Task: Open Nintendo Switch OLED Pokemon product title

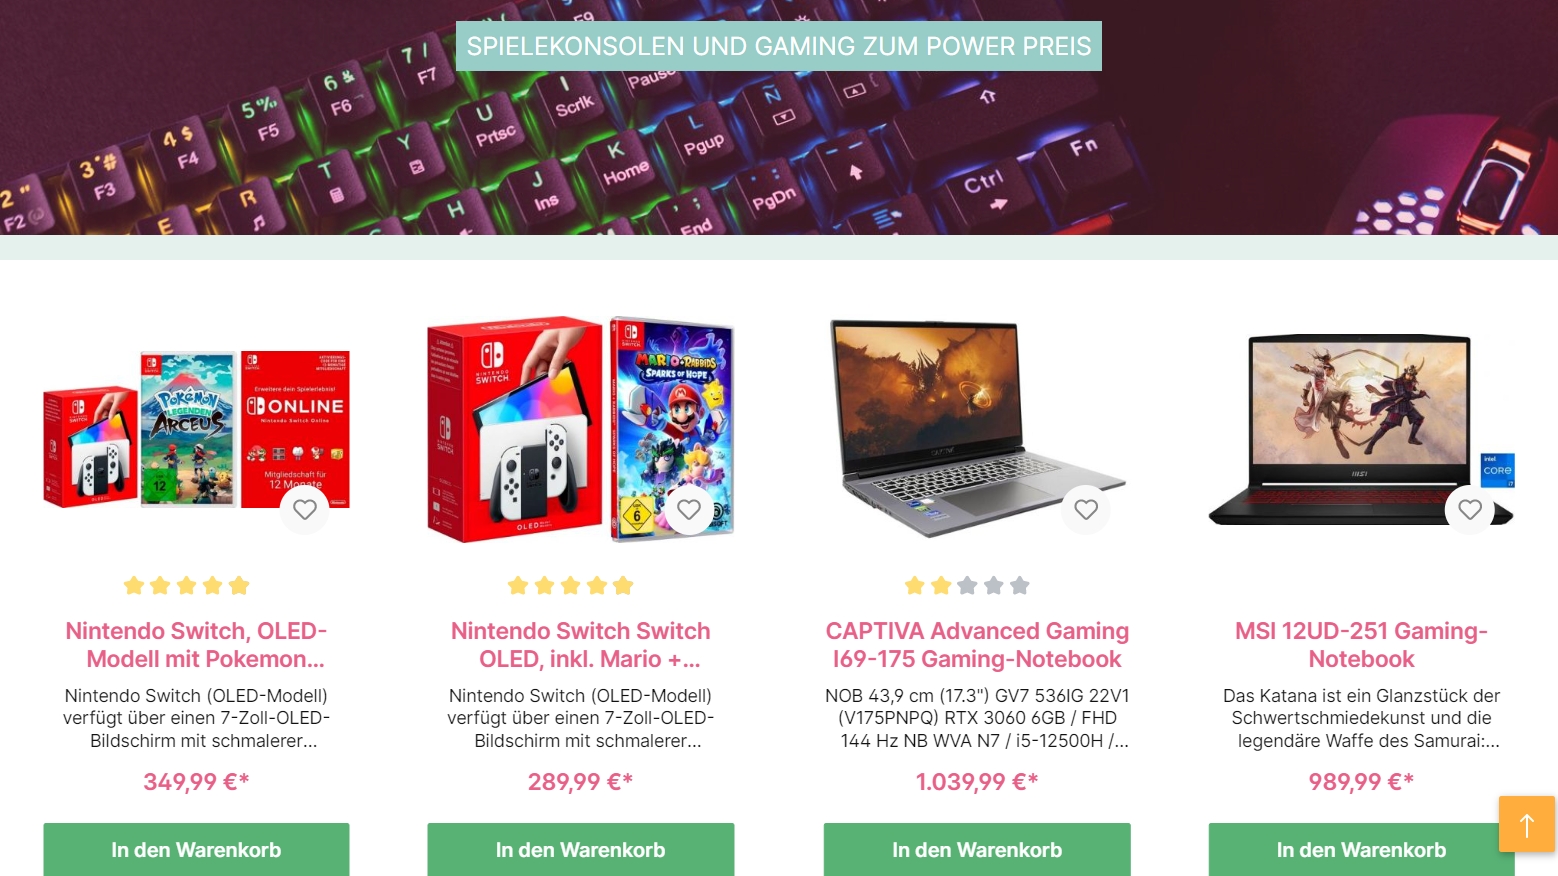Action: tap(196, 645)
